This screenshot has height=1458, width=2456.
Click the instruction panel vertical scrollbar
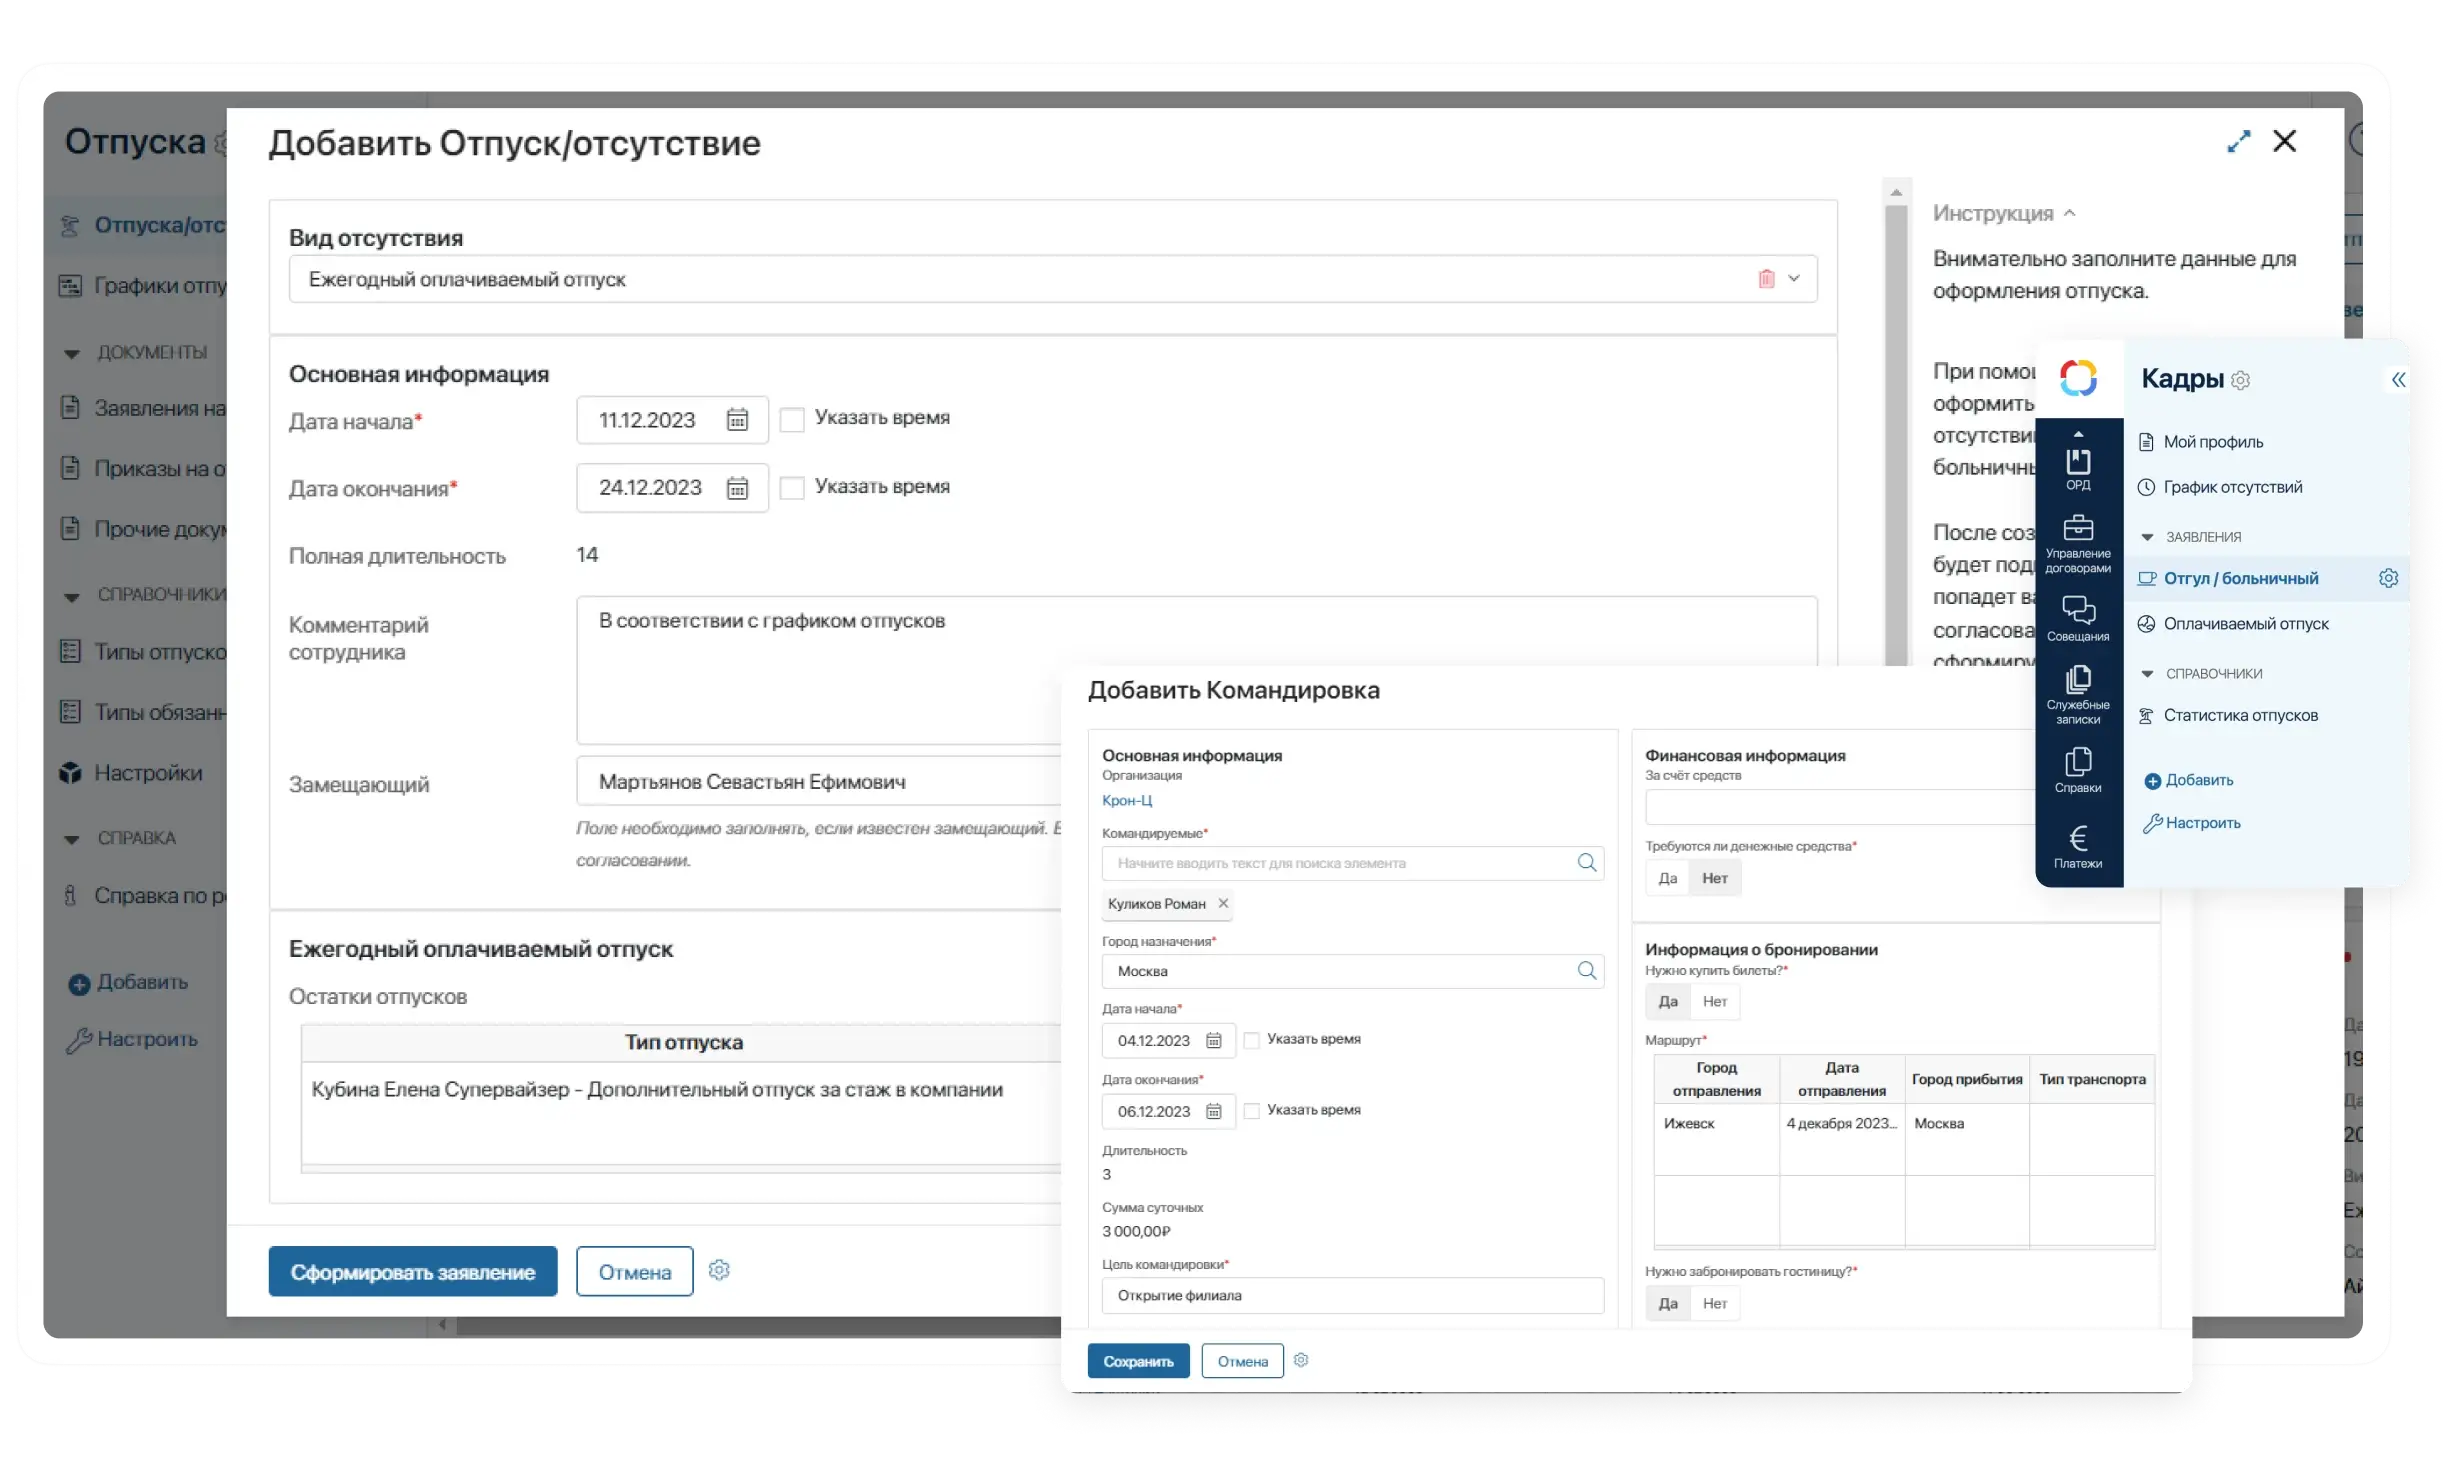1896,430
